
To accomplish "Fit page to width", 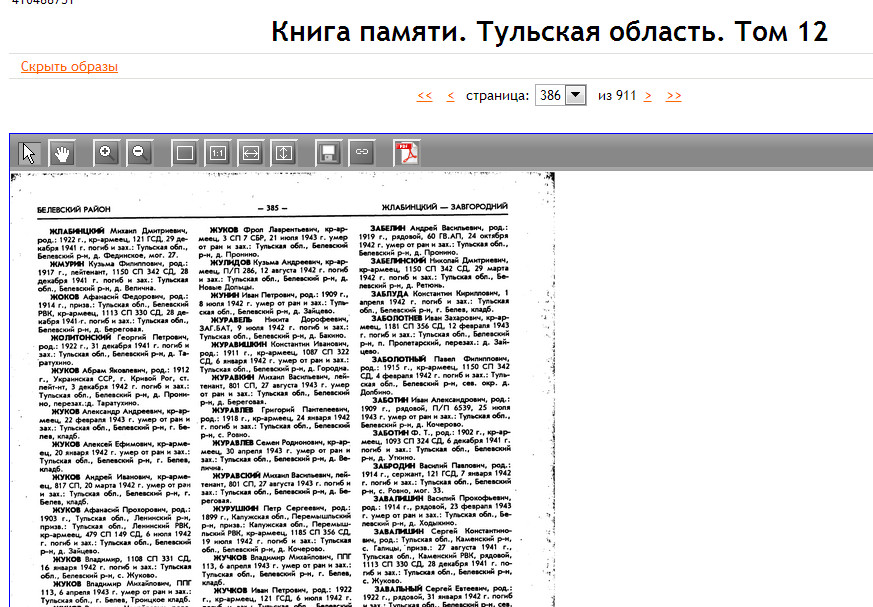I will click(x=251, y=153).
